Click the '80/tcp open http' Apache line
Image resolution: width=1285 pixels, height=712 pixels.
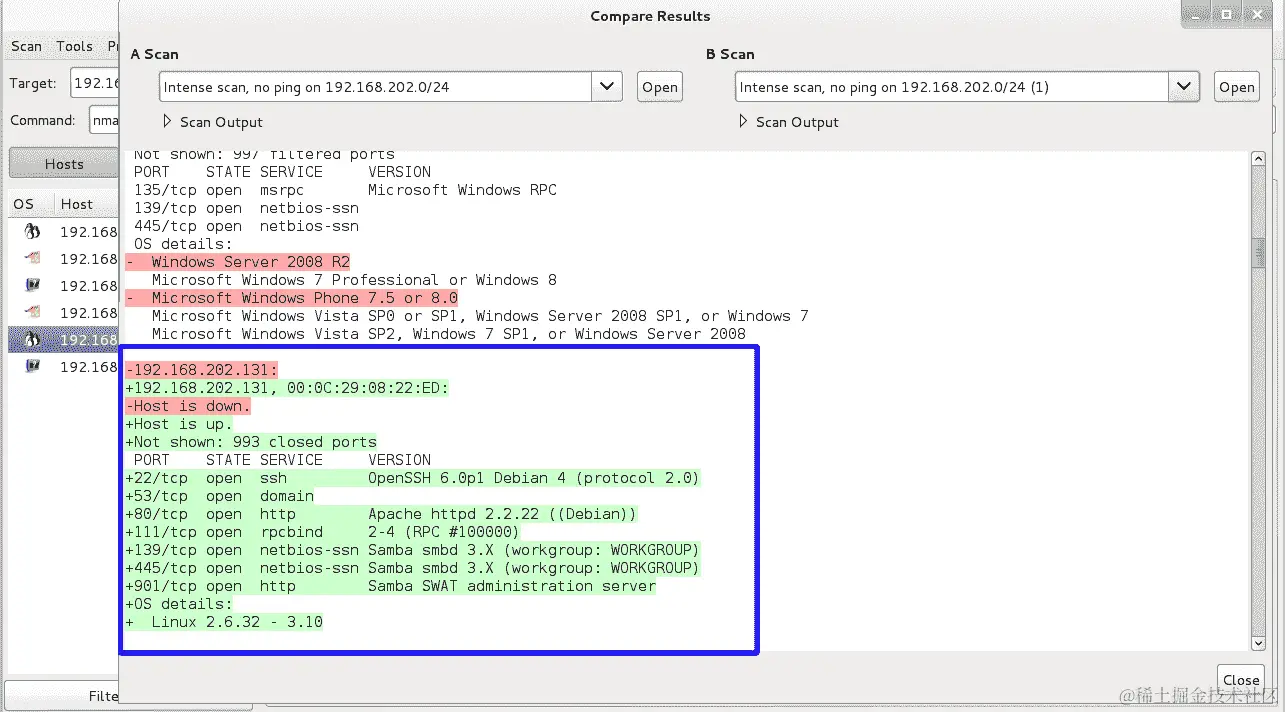381,514
